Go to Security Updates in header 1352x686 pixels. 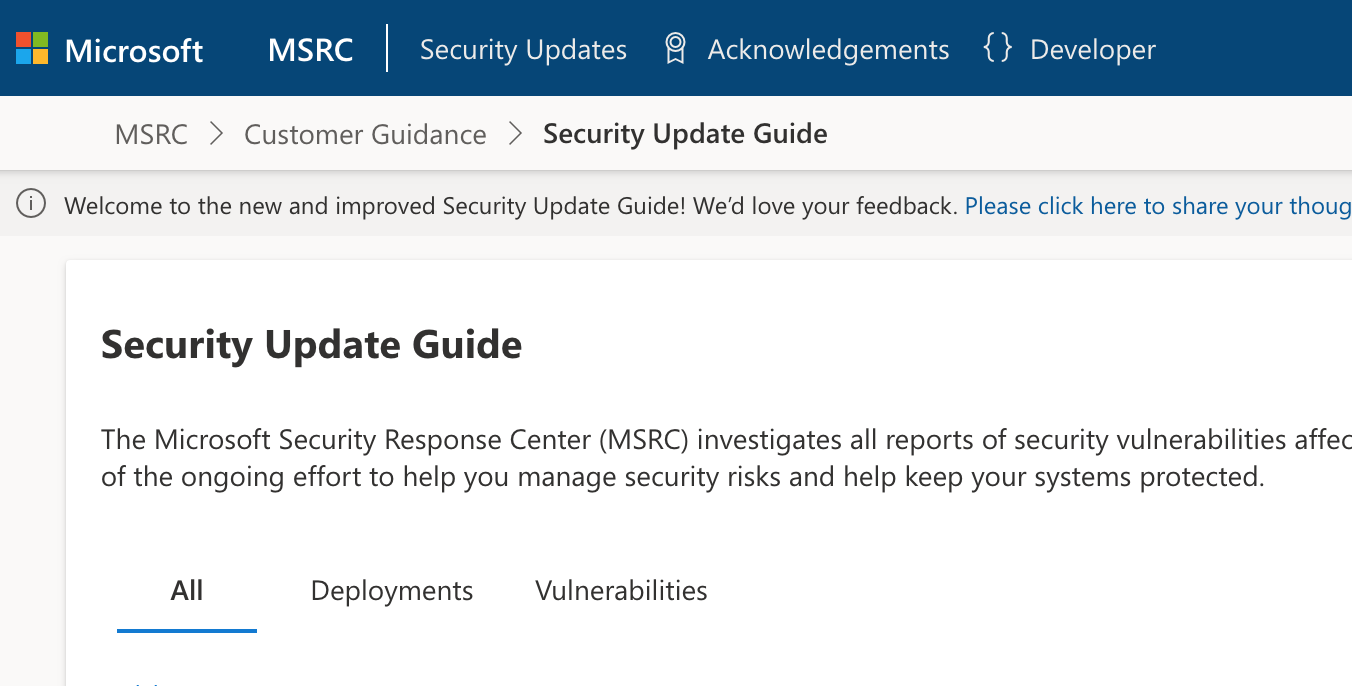[523, 50]
